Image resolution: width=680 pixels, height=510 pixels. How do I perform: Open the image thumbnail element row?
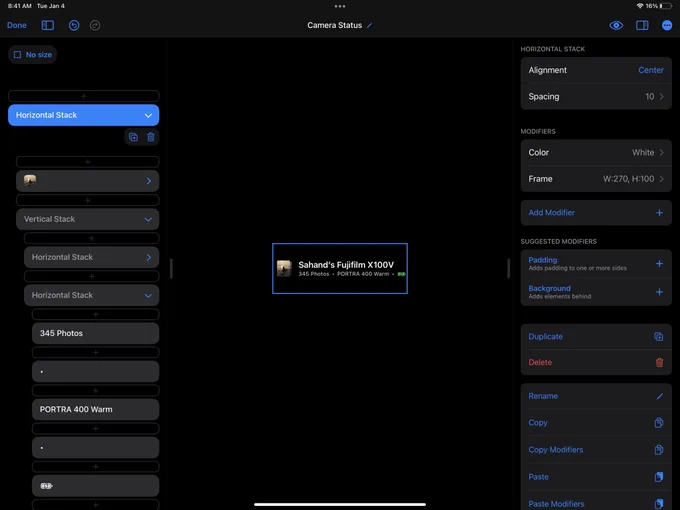(x=87, y=181)
